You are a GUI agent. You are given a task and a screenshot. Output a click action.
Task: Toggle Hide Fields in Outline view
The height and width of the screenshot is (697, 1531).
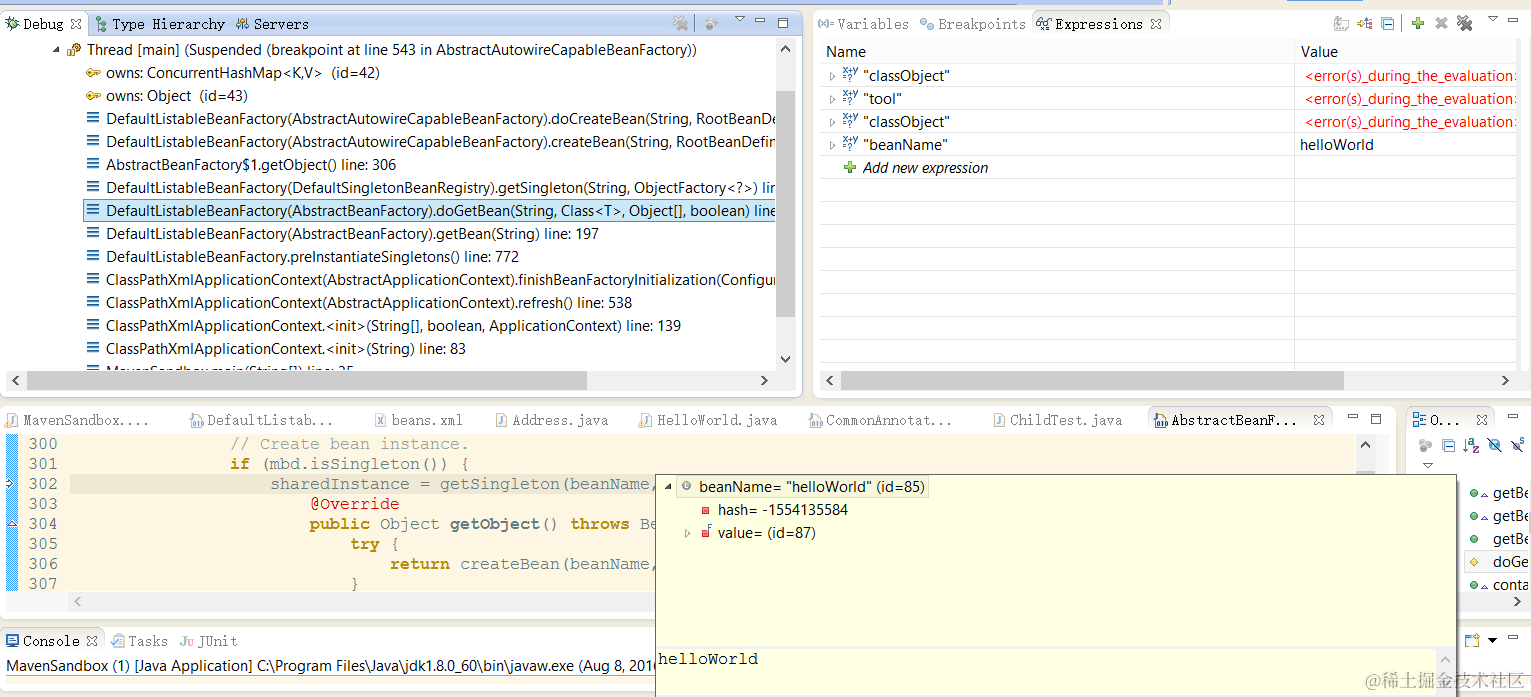(x=1494, y=445)
